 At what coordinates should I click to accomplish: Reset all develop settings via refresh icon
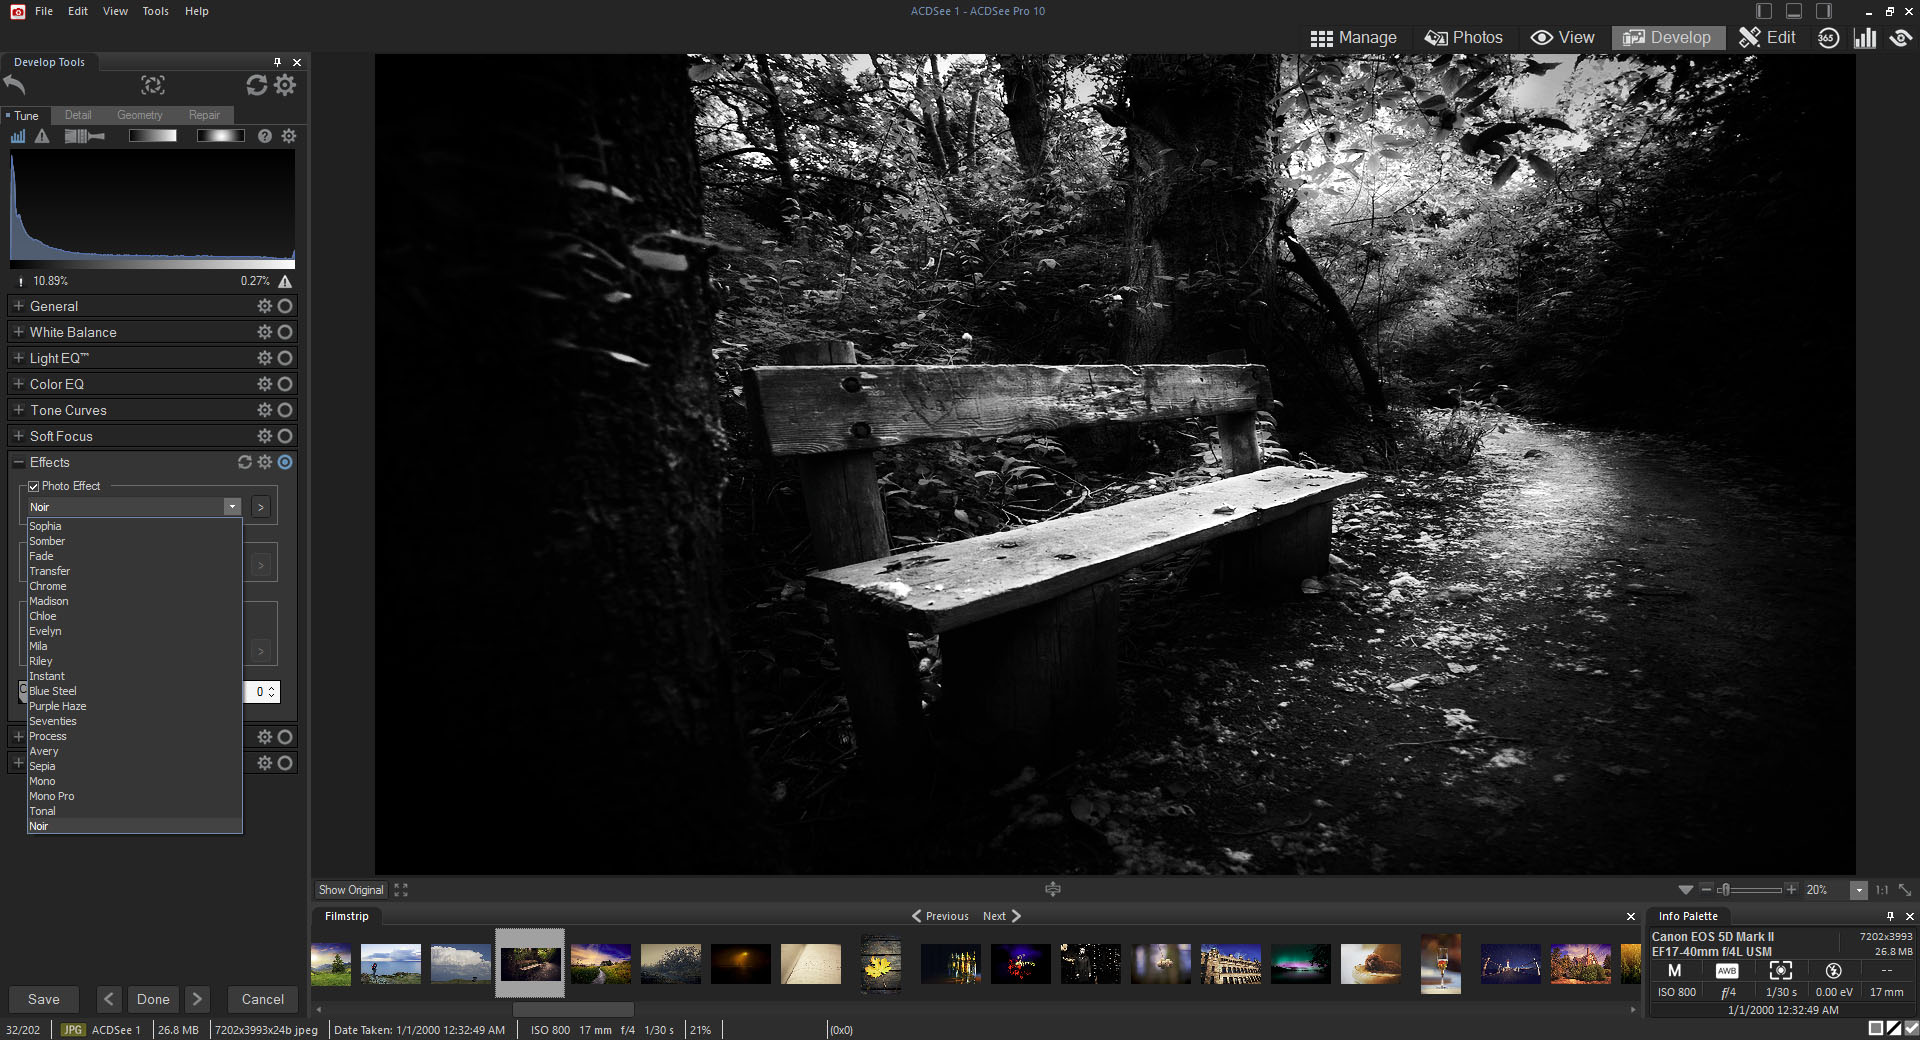coord(257,85)
